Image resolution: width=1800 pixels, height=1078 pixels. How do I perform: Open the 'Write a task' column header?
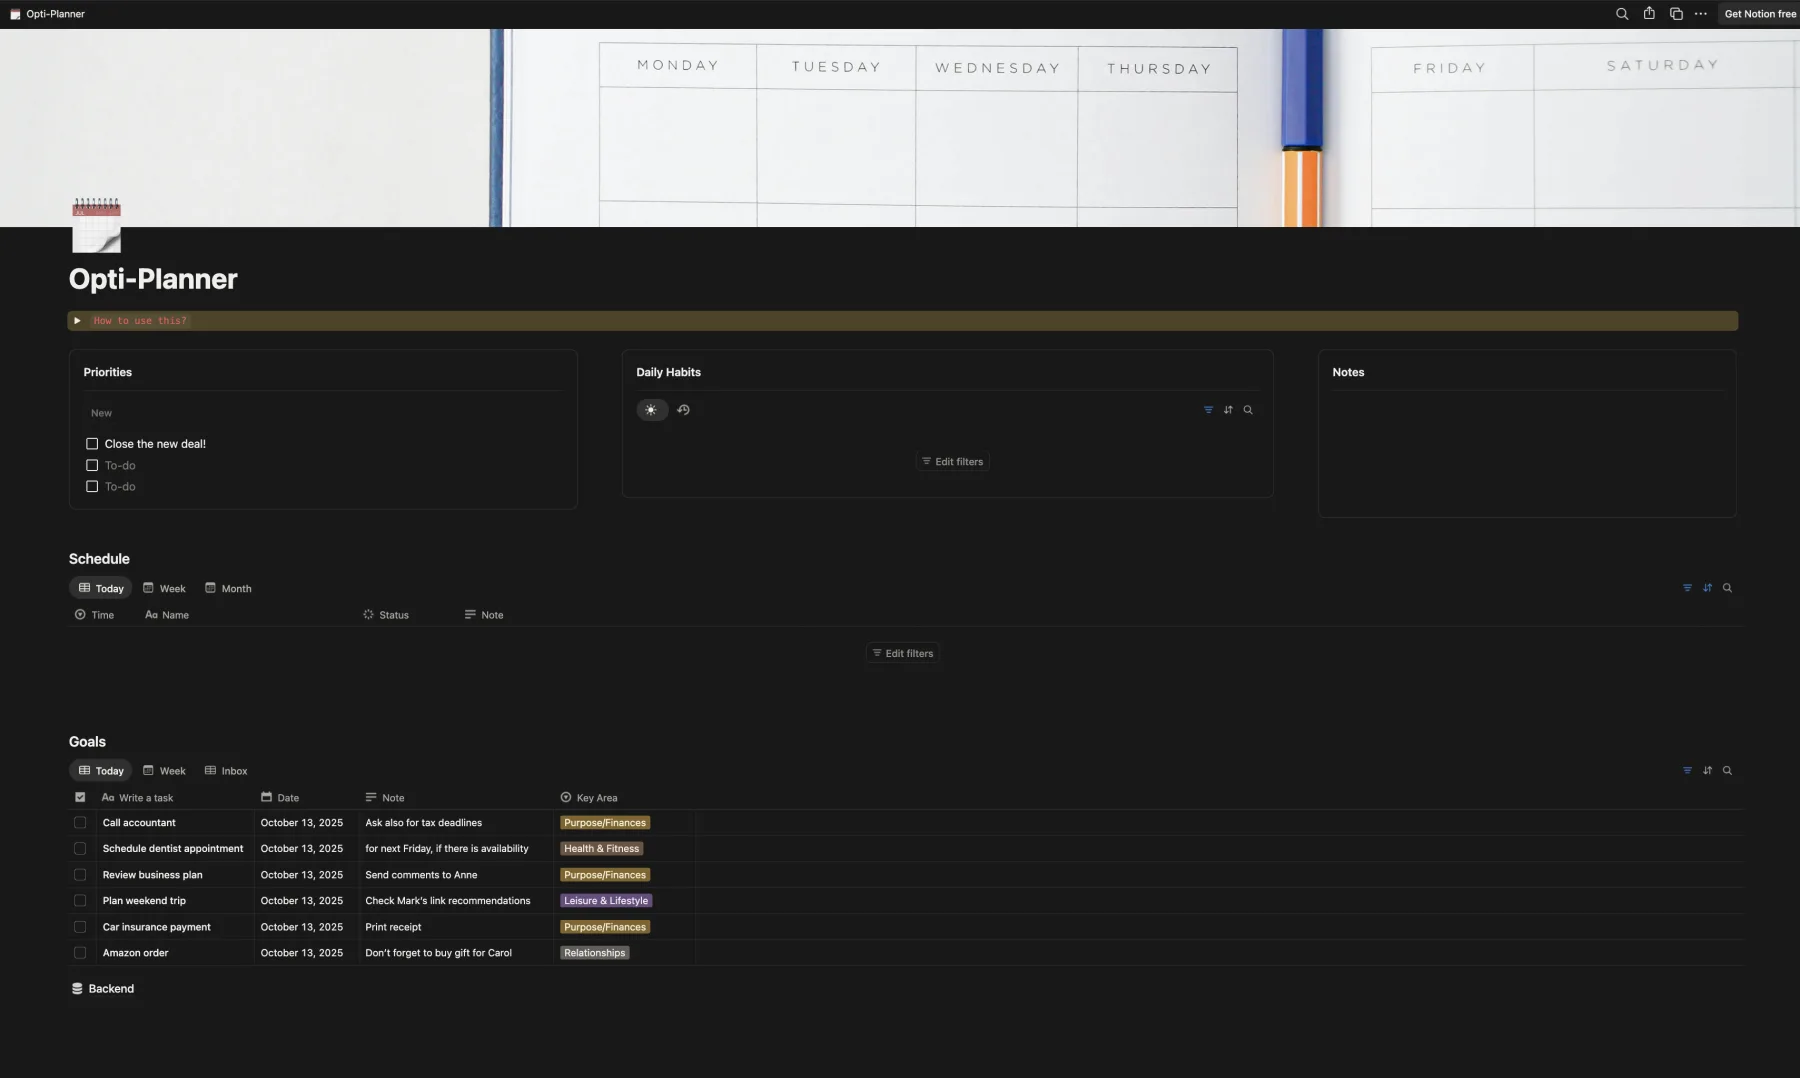click(138, 798)
